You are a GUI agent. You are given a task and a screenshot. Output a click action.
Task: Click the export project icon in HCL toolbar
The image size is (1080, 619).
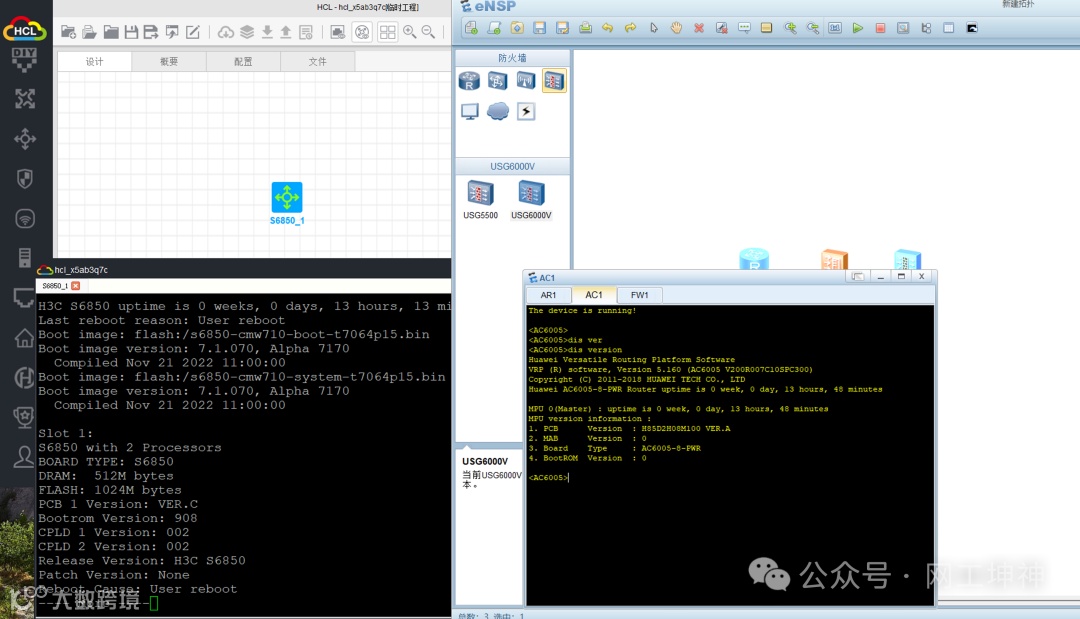pos(151,32)
